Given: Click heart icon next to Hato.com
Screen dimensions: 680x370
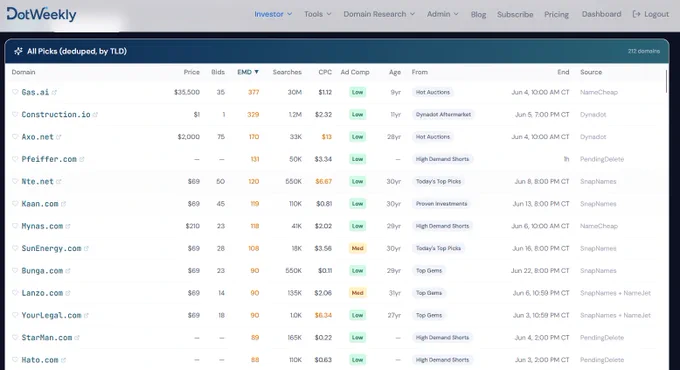Looking at the screenshot, I should [x=15, y=360].
